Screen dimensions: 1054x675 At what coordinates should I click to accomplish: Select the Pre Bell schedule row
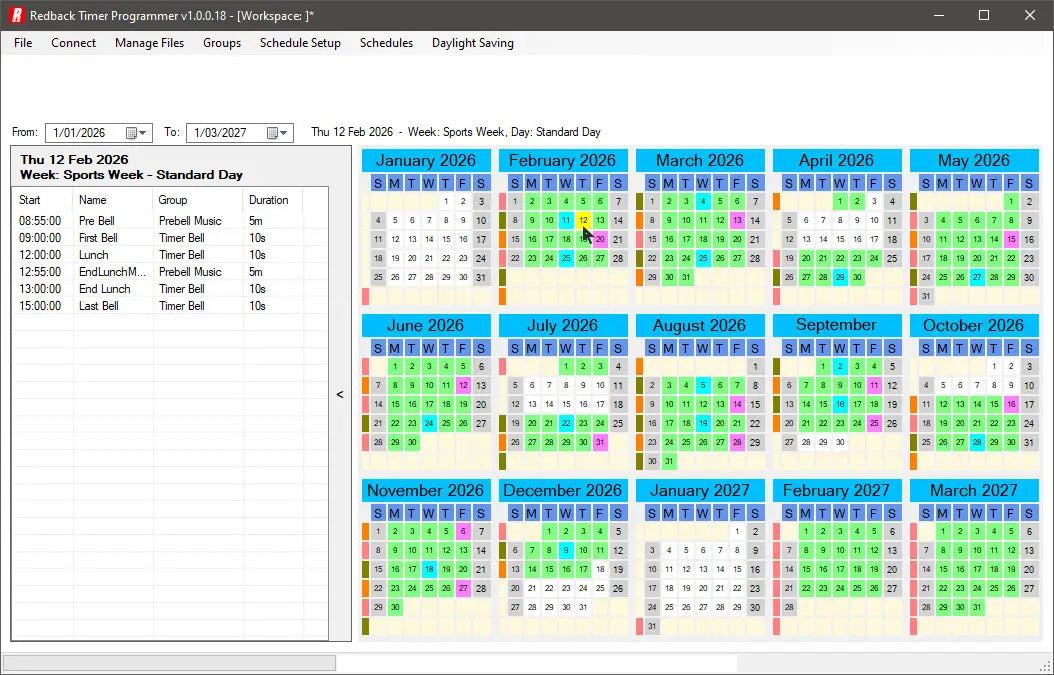[170, 221]
